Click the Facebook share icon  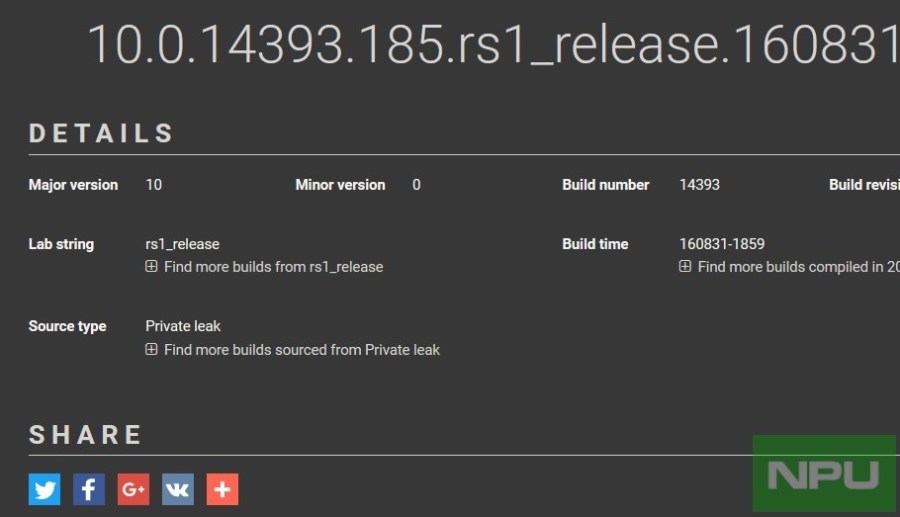(89, 489)
